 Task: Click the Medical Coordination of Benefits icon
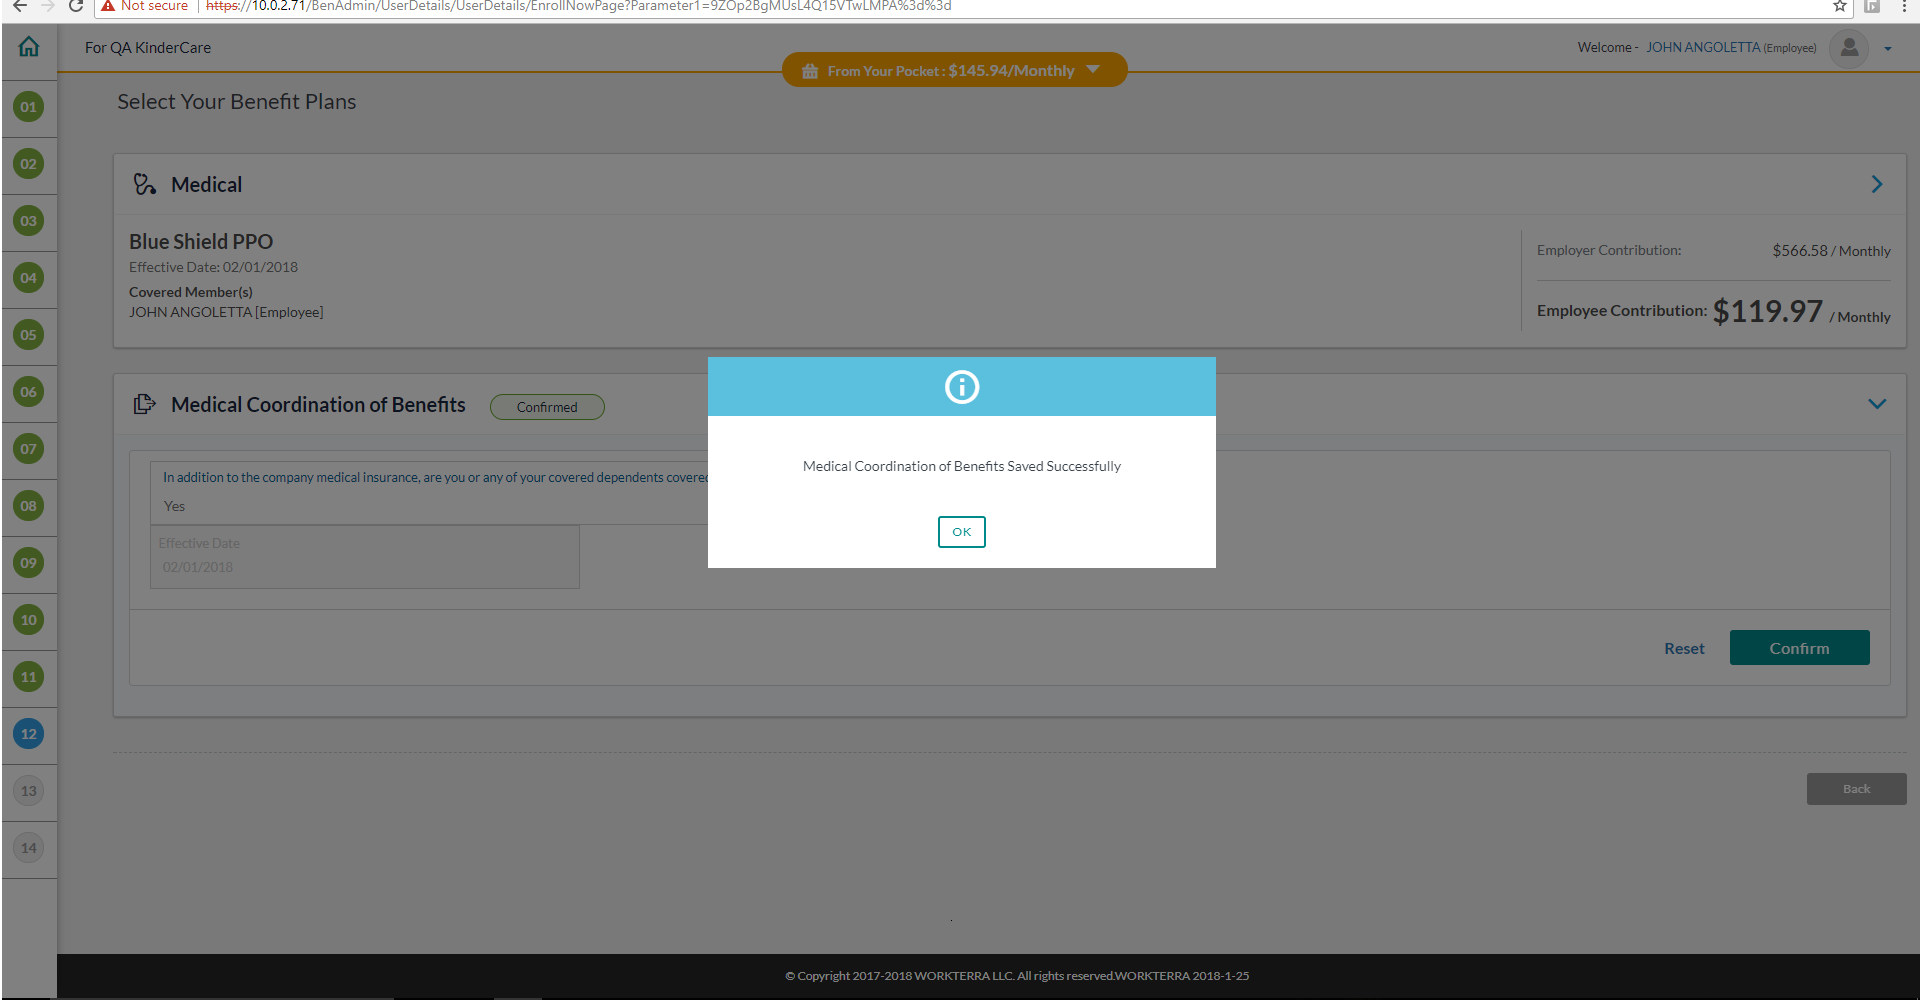pos(145,404)
